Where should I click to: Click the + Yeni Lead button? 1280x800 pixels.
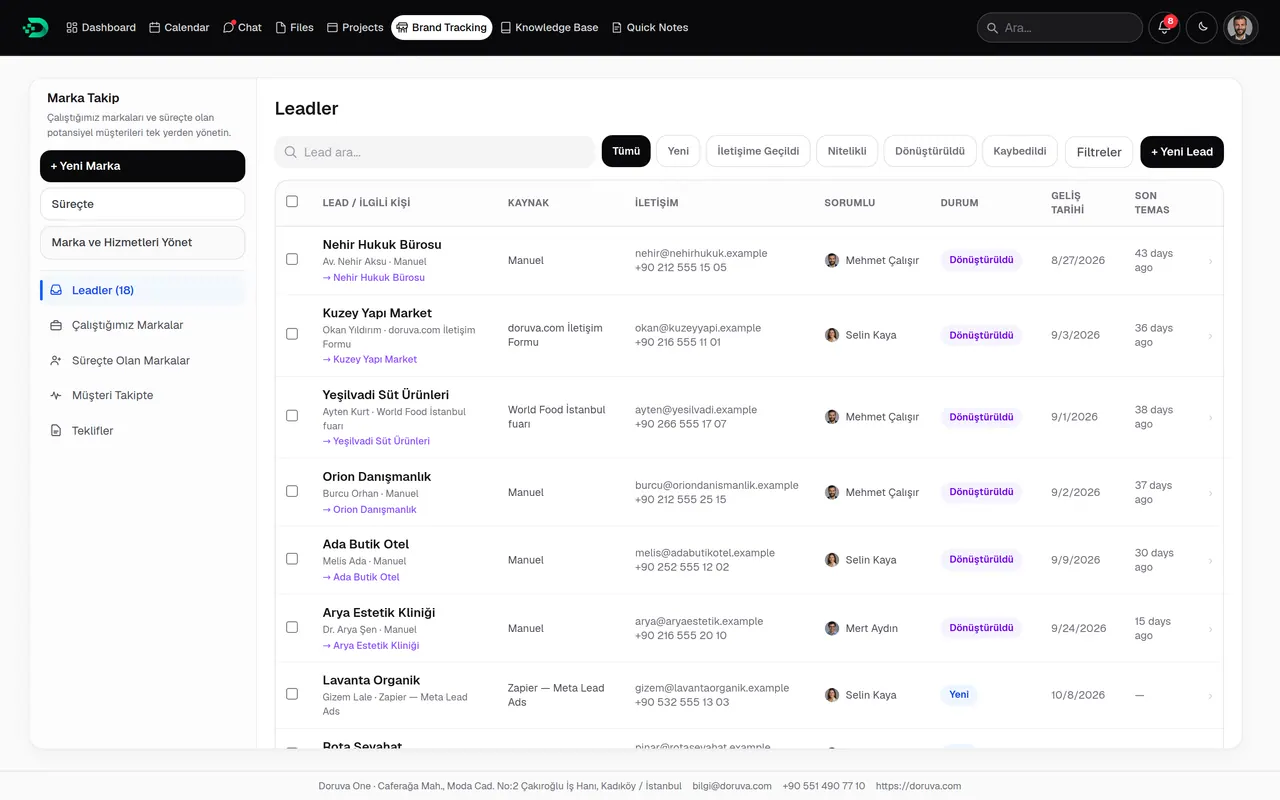coord(1182,152)
